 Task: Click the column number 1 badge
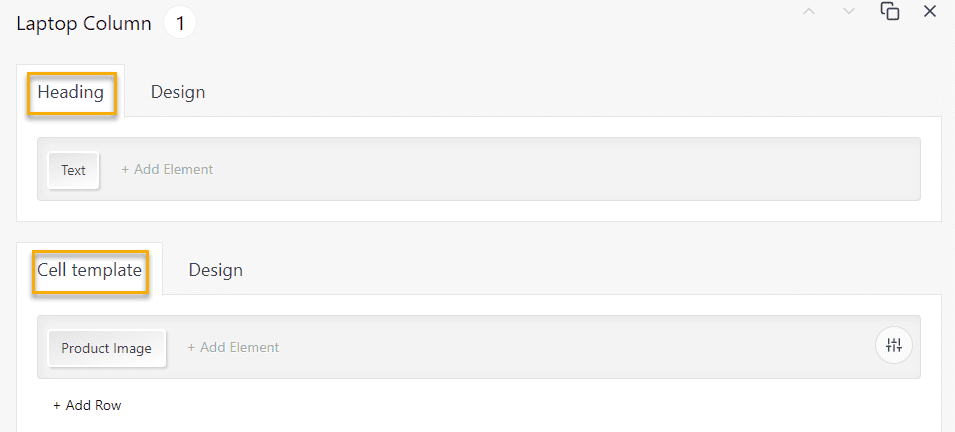click(x=180, y=24)
